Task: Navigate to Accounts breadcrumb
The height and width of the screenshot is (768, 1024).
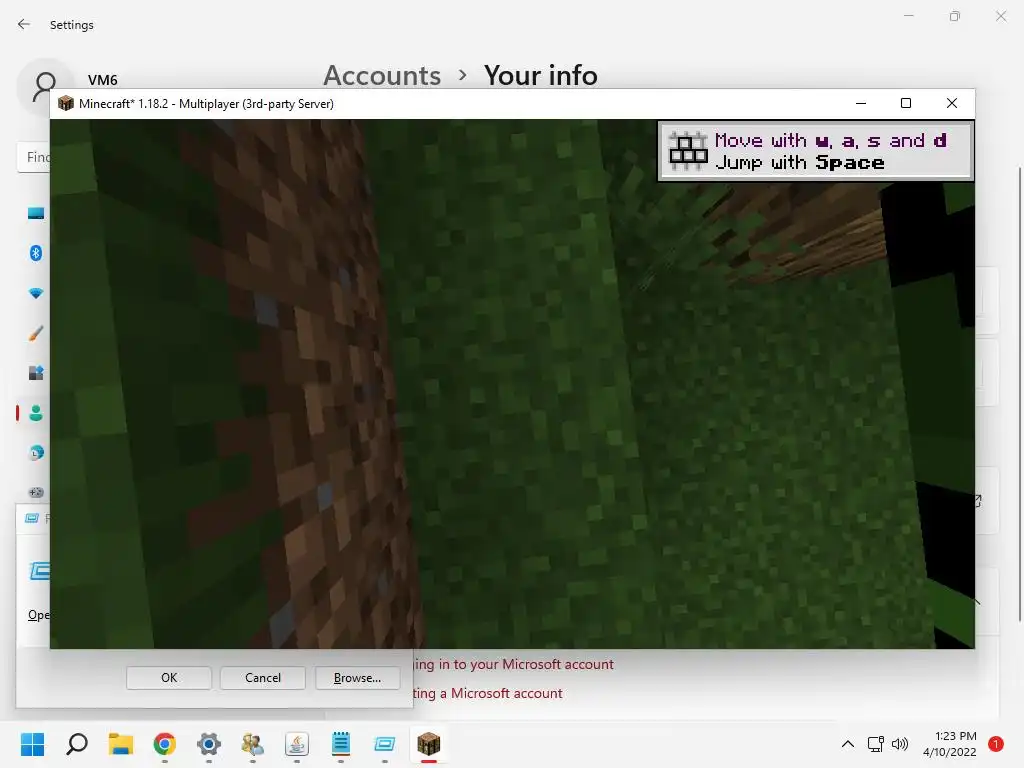Action: click(383, 75)
